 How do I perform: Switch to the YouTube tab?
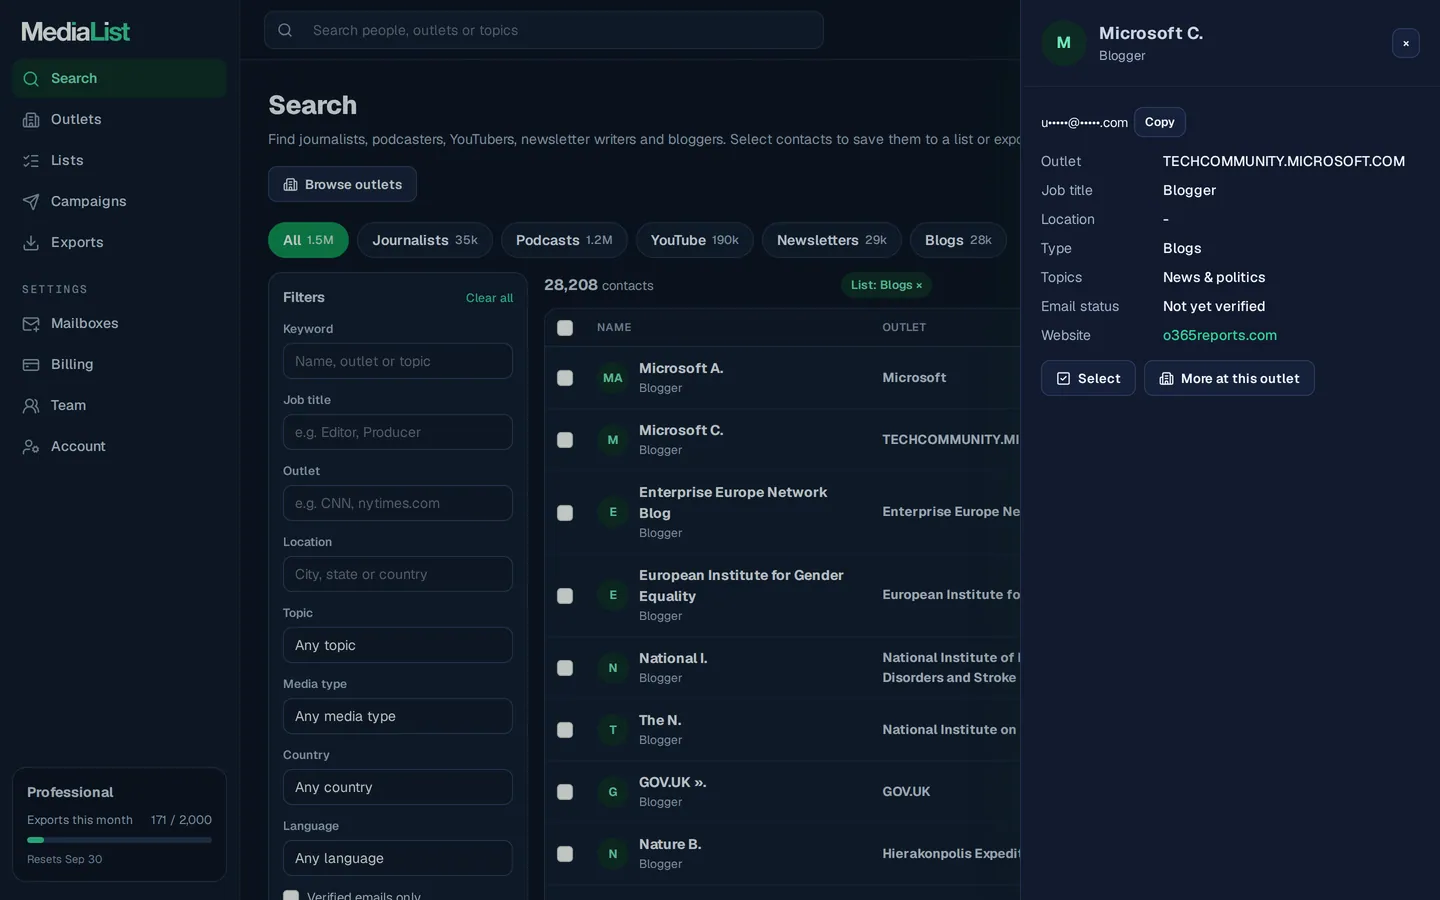click(695, 240)
